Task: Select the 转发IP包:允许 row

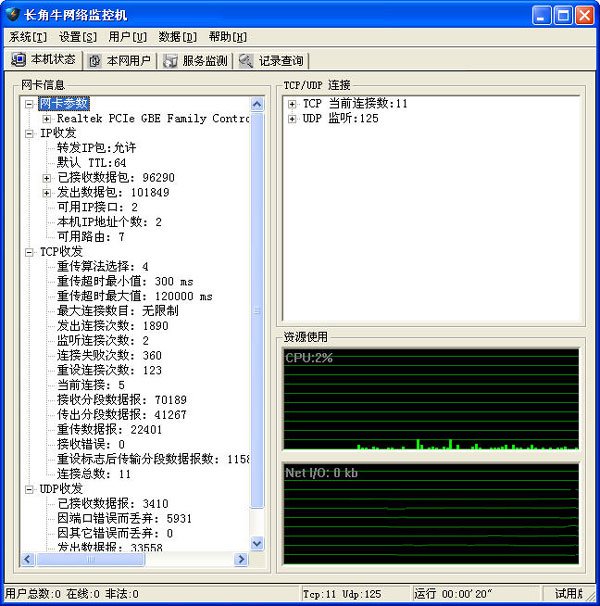Action: (x=96, y=148)
